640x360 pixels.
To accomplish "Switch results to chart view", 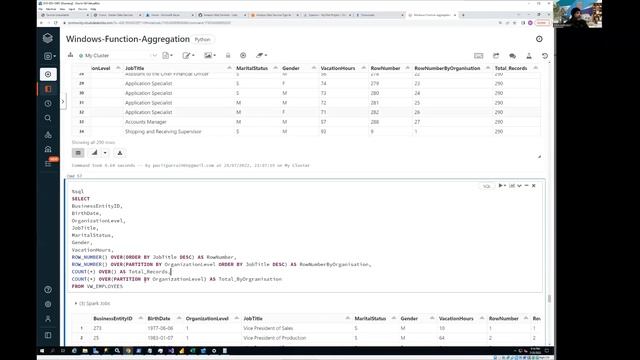I will click(x=94, y=153).
